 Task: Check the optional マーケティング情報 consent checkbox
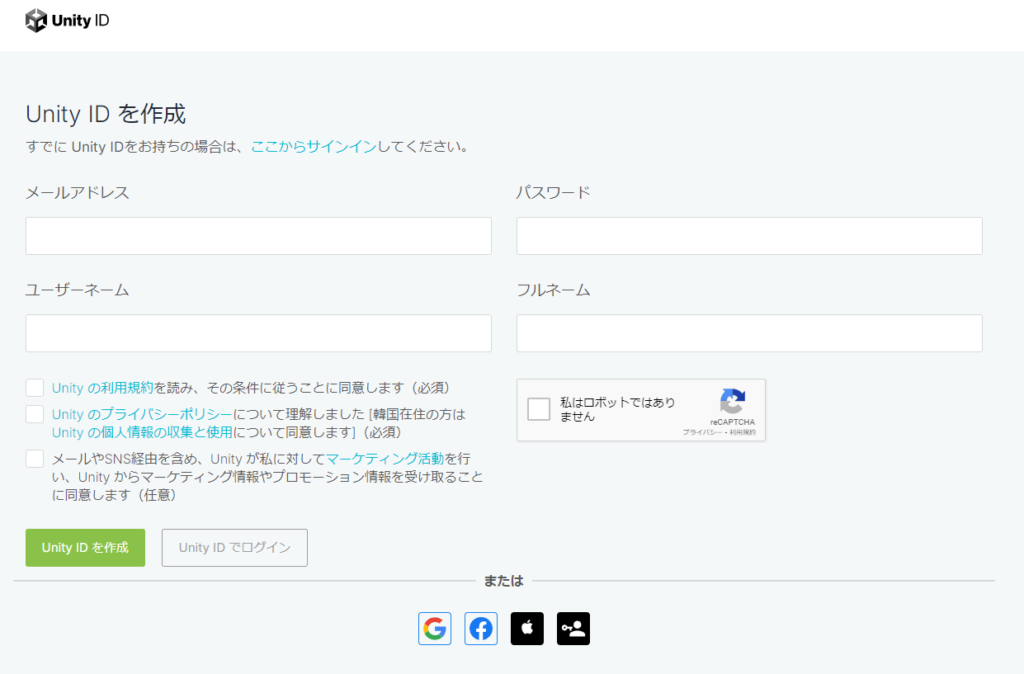35,458
